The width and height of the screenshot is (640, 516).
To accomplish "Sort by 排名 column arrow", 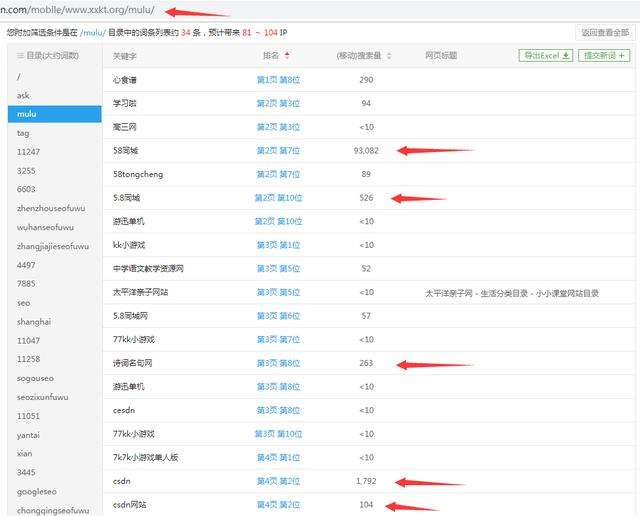I will [x=288, y=56].
